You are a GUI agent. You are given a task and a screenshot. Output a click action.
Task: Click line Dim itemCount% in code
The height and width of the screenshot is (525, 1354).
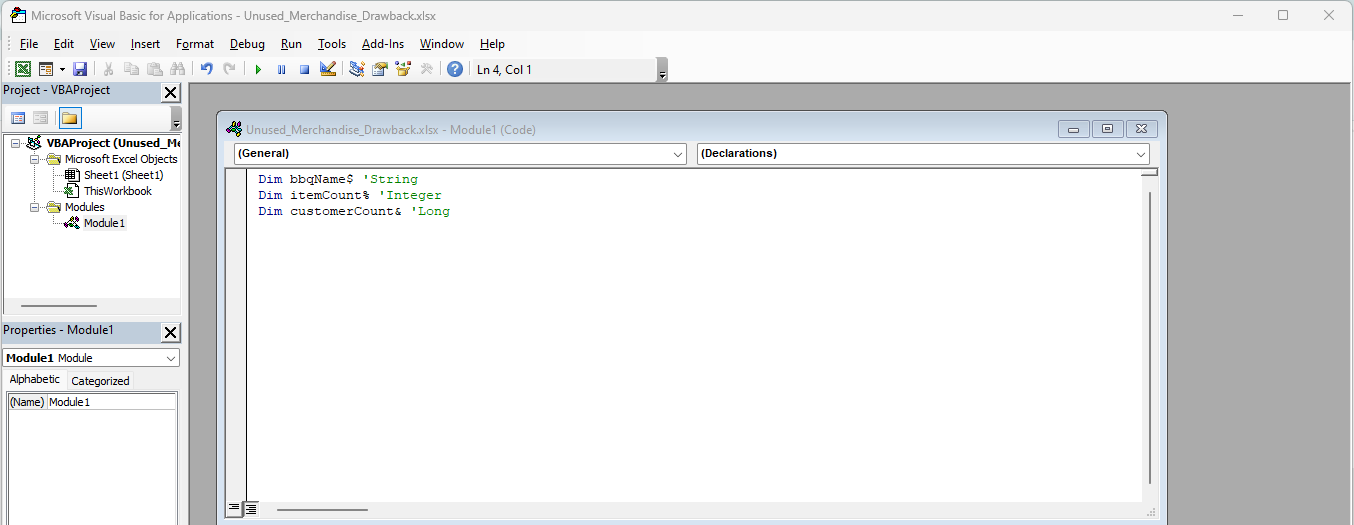(x=349, y=196)
